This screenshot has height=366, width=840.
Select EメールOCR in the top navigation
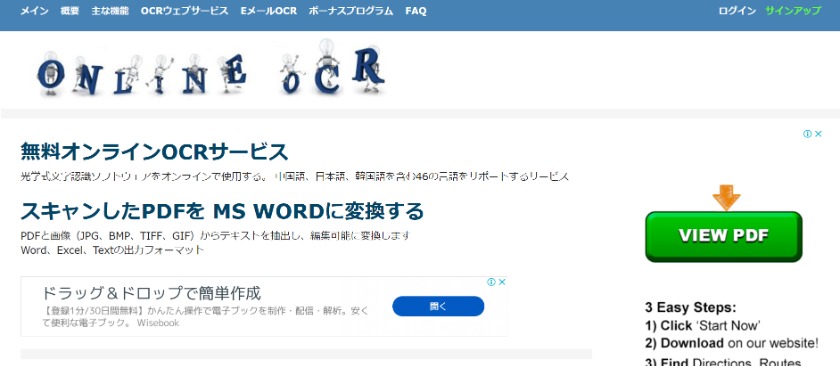pyautogui.click(x=268, y=11)
